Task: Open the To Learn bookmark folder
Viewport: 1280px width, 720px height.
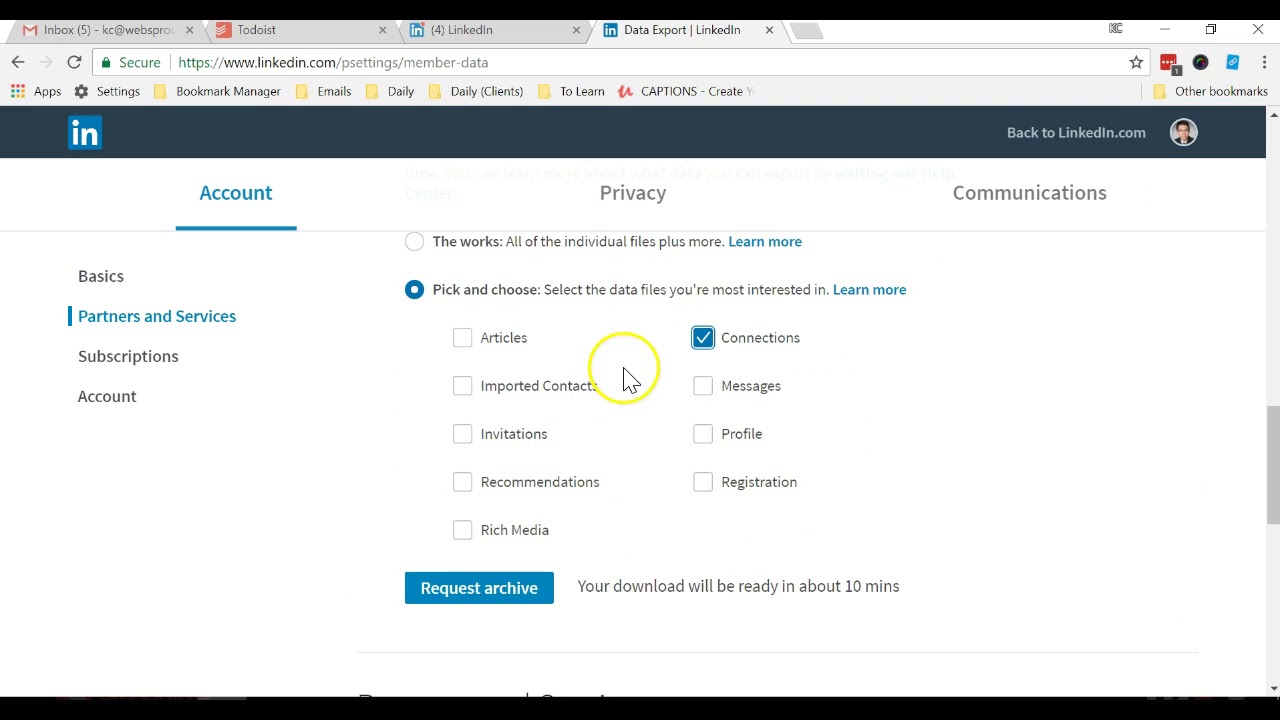Action: tap(571, 91)
